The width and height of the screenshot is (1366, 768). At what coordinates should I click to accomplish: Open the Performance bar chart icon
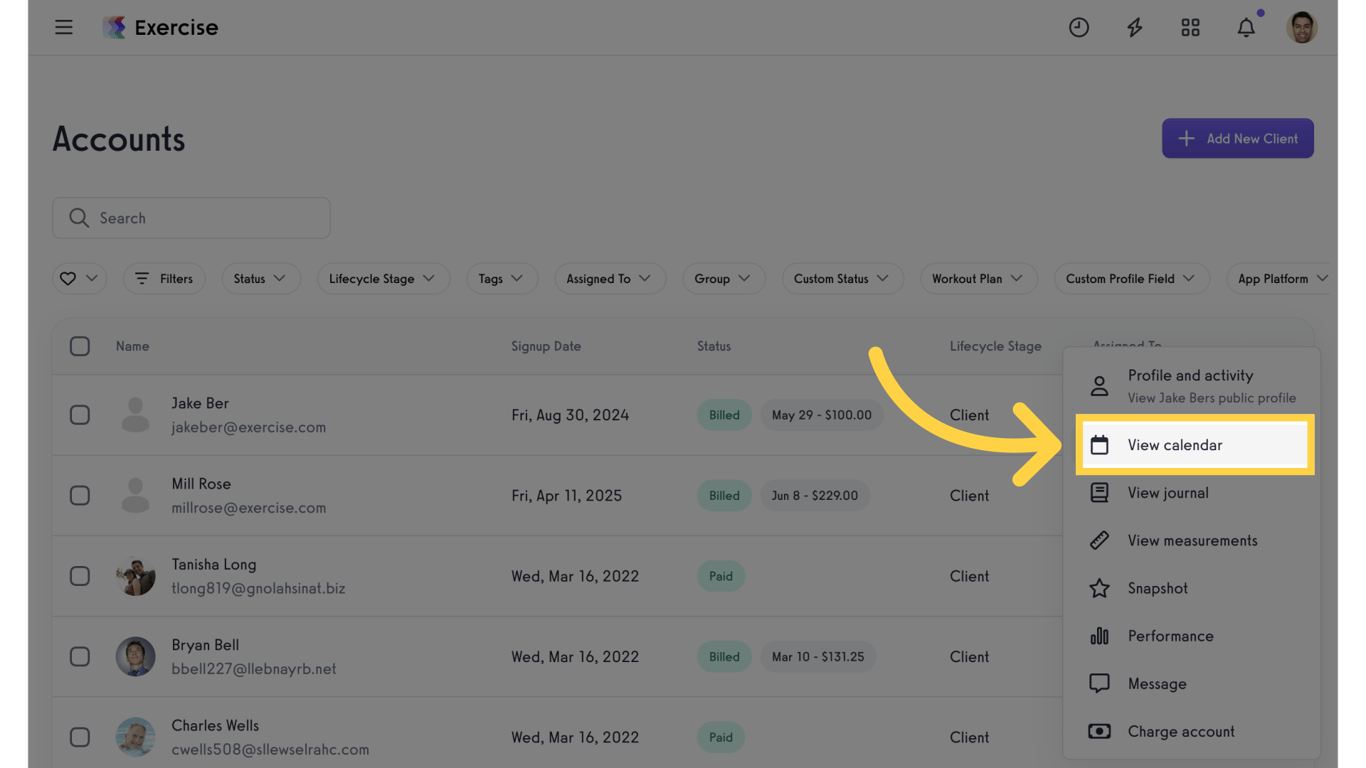point(1099,636)
